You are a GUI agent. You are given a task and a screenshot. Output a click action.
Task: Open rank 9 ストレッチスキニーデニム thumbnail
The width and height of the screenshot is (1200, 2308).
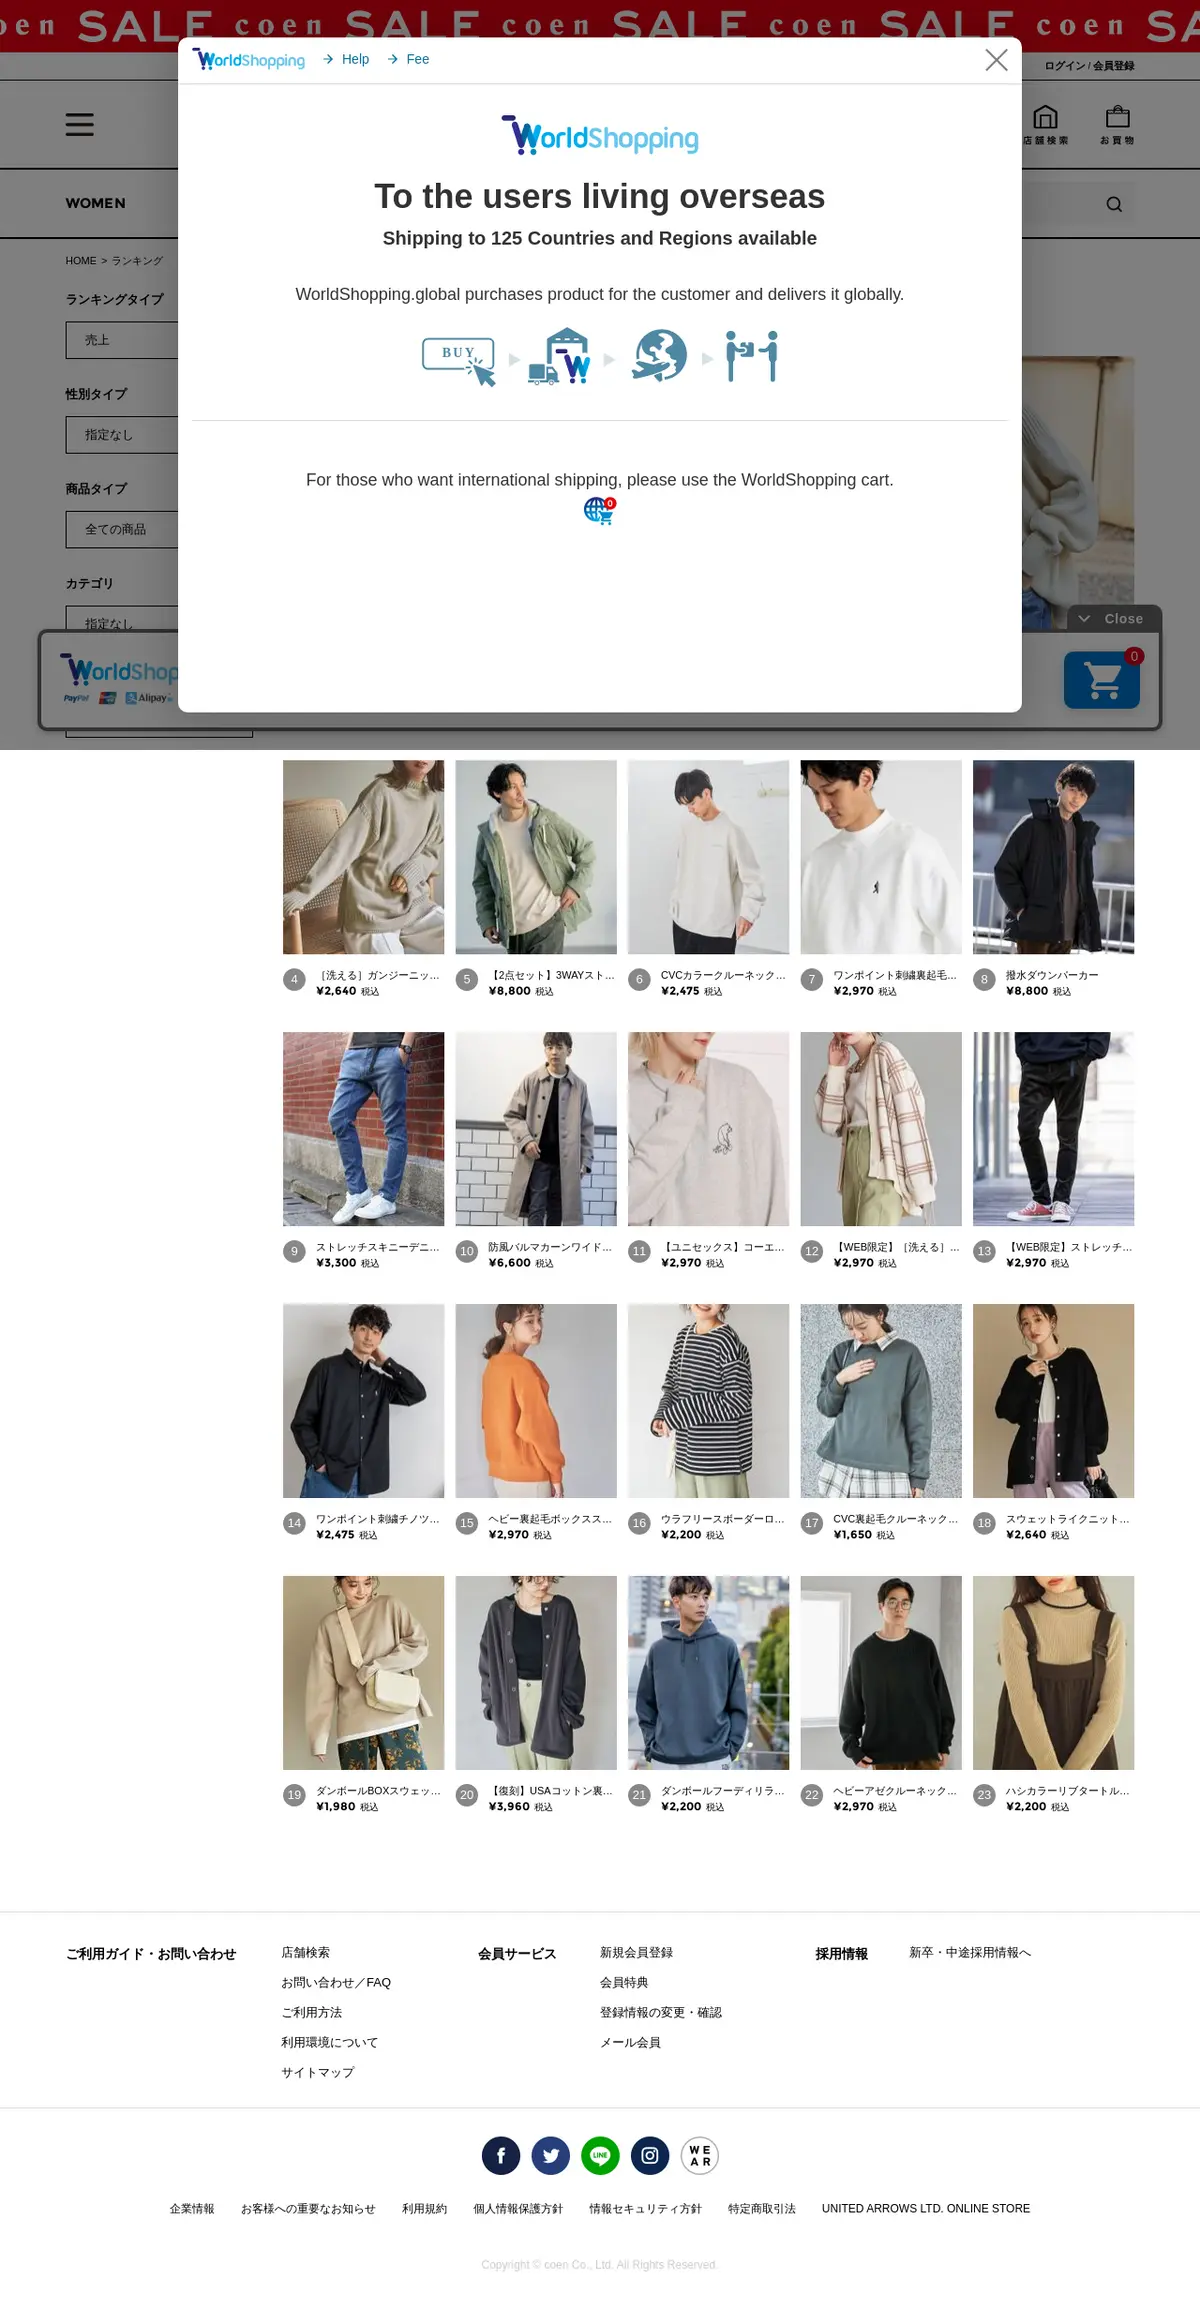[363, 1129]
